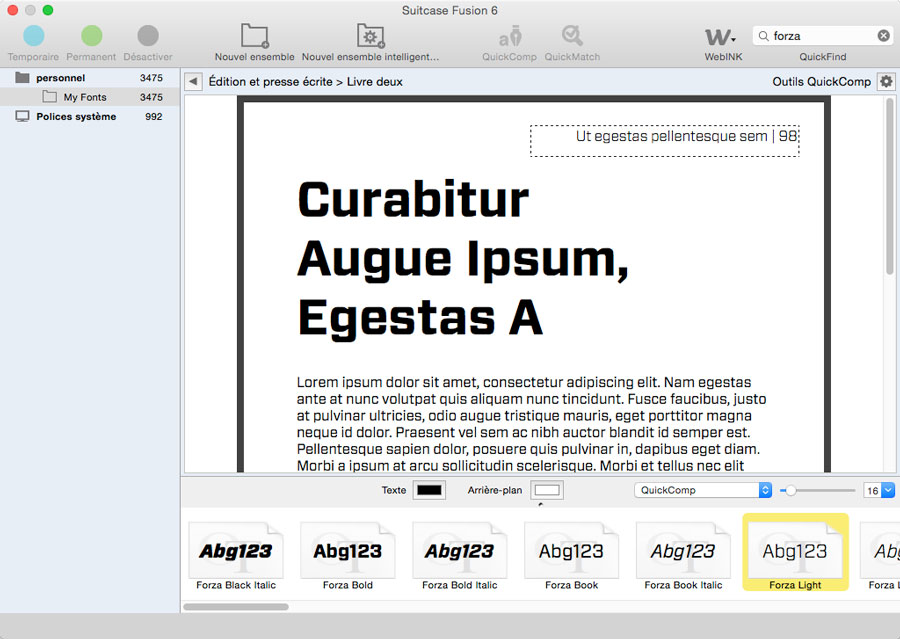This screenshot has height=639, width=900.
Task: Select Forza Book Italic font
Action: click(683, 556)
